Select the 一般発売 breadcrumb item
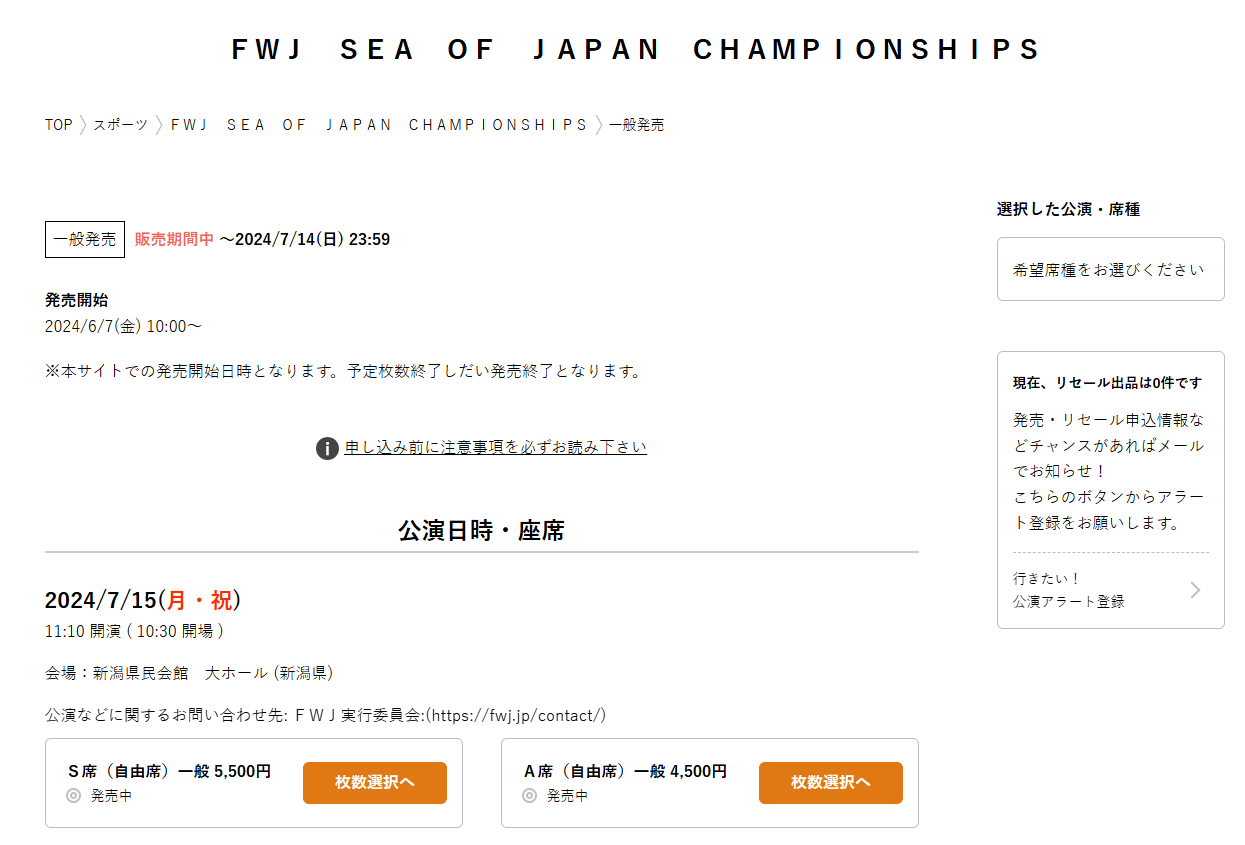The height and width of the screenshot is (845, 1245). (637, 125)
